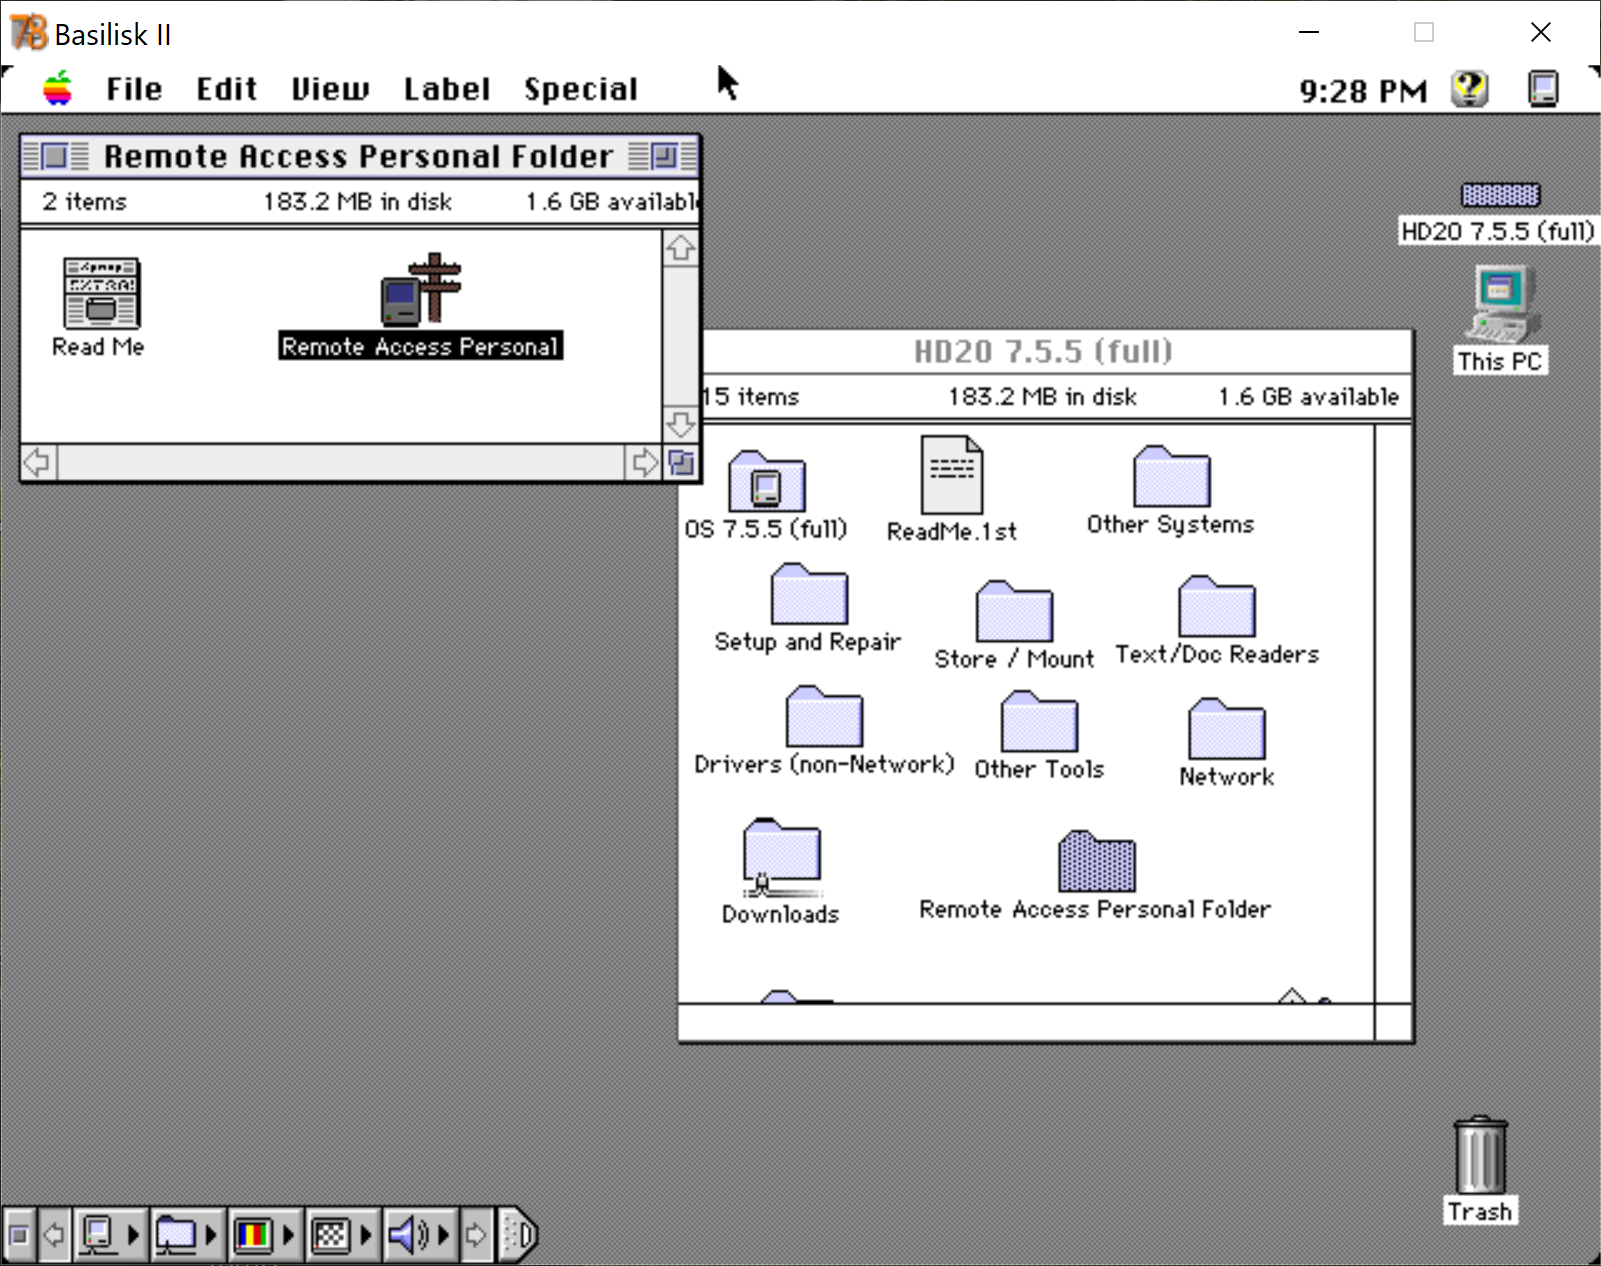This screenshot has height=1266, width=1601.
Task: Click the 9:28 PM menu bar clock
Action: [1363, 91]
